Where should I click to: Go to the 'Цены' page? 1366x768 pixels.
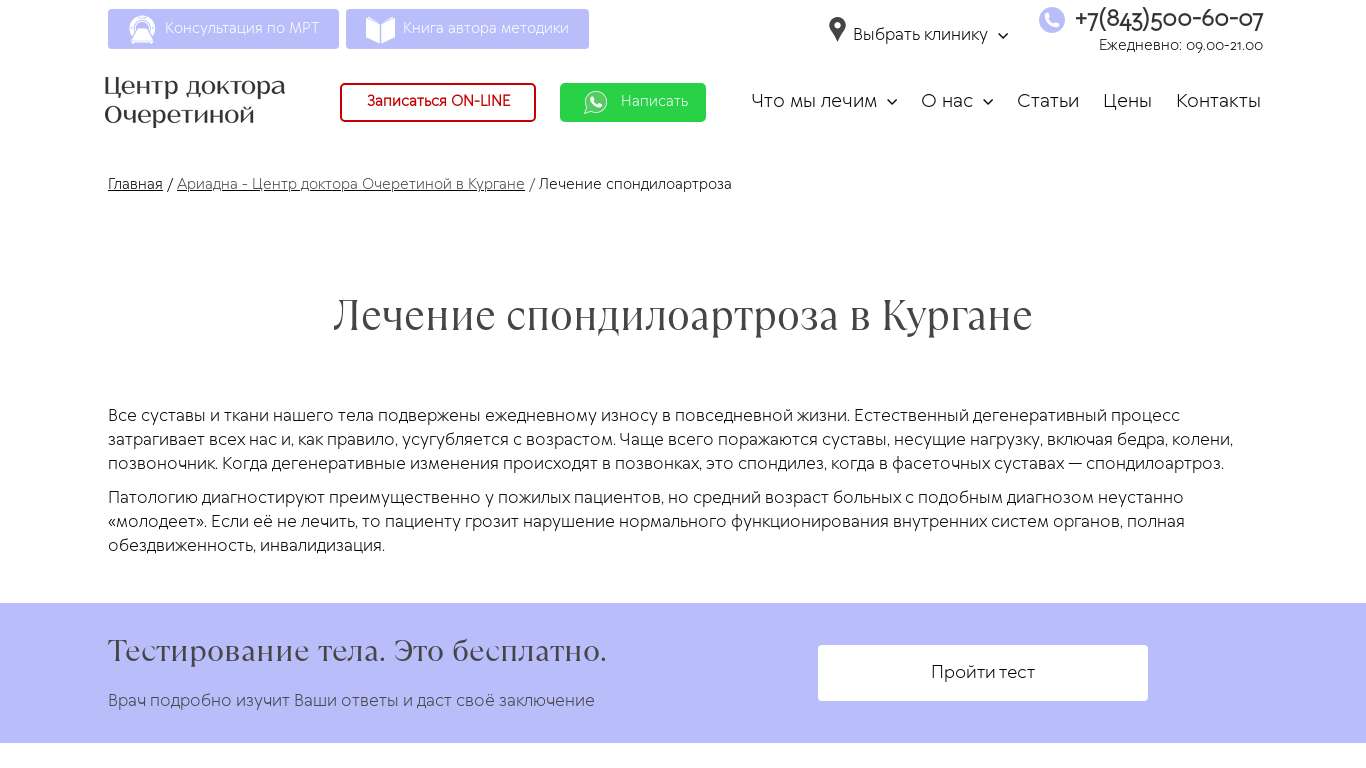(1127, 101)
